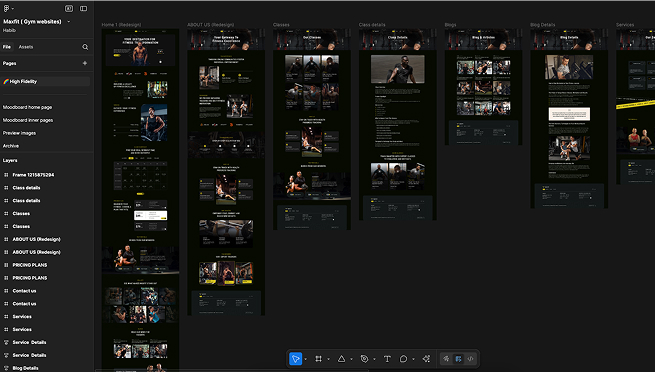Switch to Dev Mode code icon
Image resolution: width=655 pixels, height=372 pixels.
(470, 359)
